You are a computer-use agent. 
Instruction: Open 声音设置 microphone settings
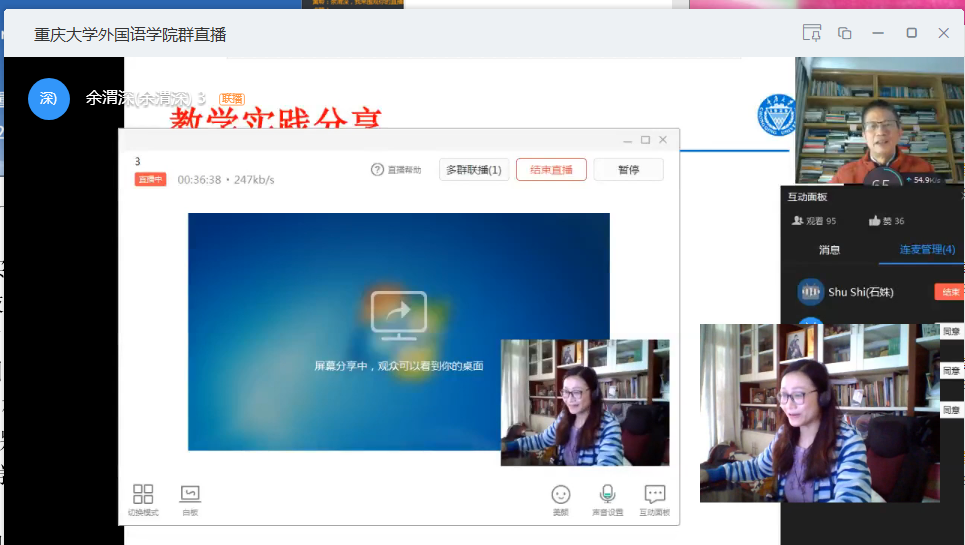pos(607,495)
